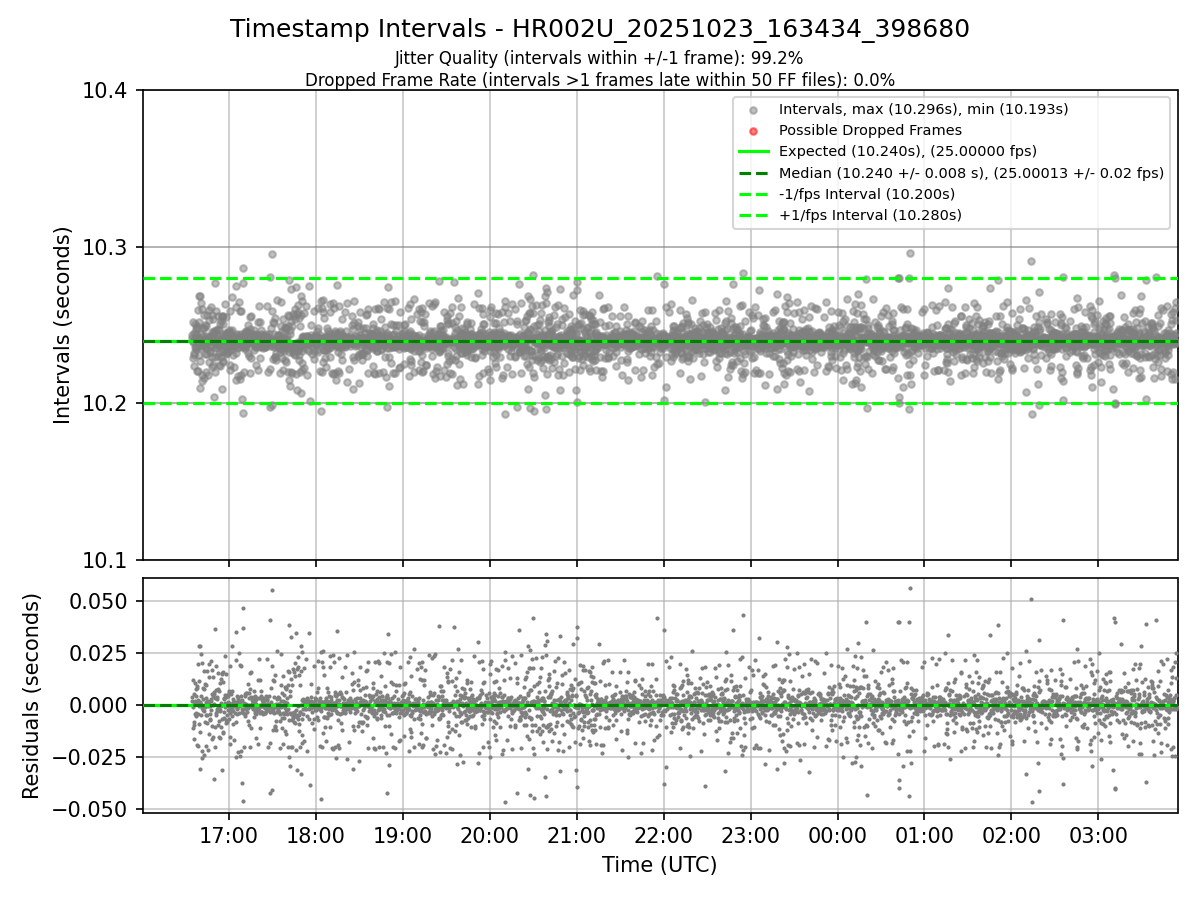Click the '01:00' time tick label
This screenshot has height=900, width=1200.
coord(924,834)
